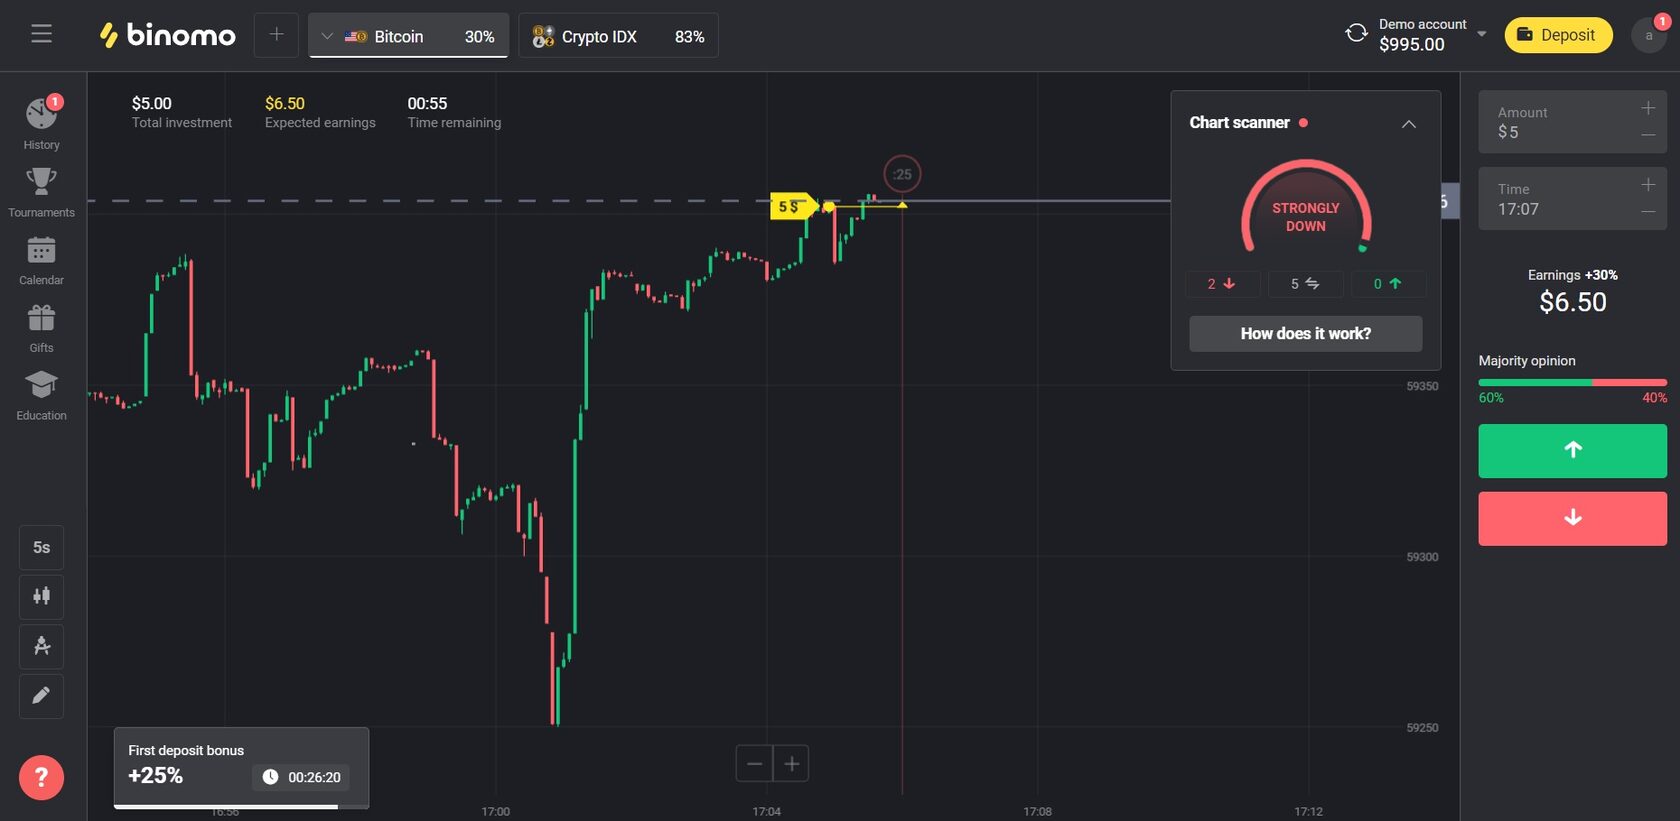Click the Earnings +30% label

(1572, 275)
